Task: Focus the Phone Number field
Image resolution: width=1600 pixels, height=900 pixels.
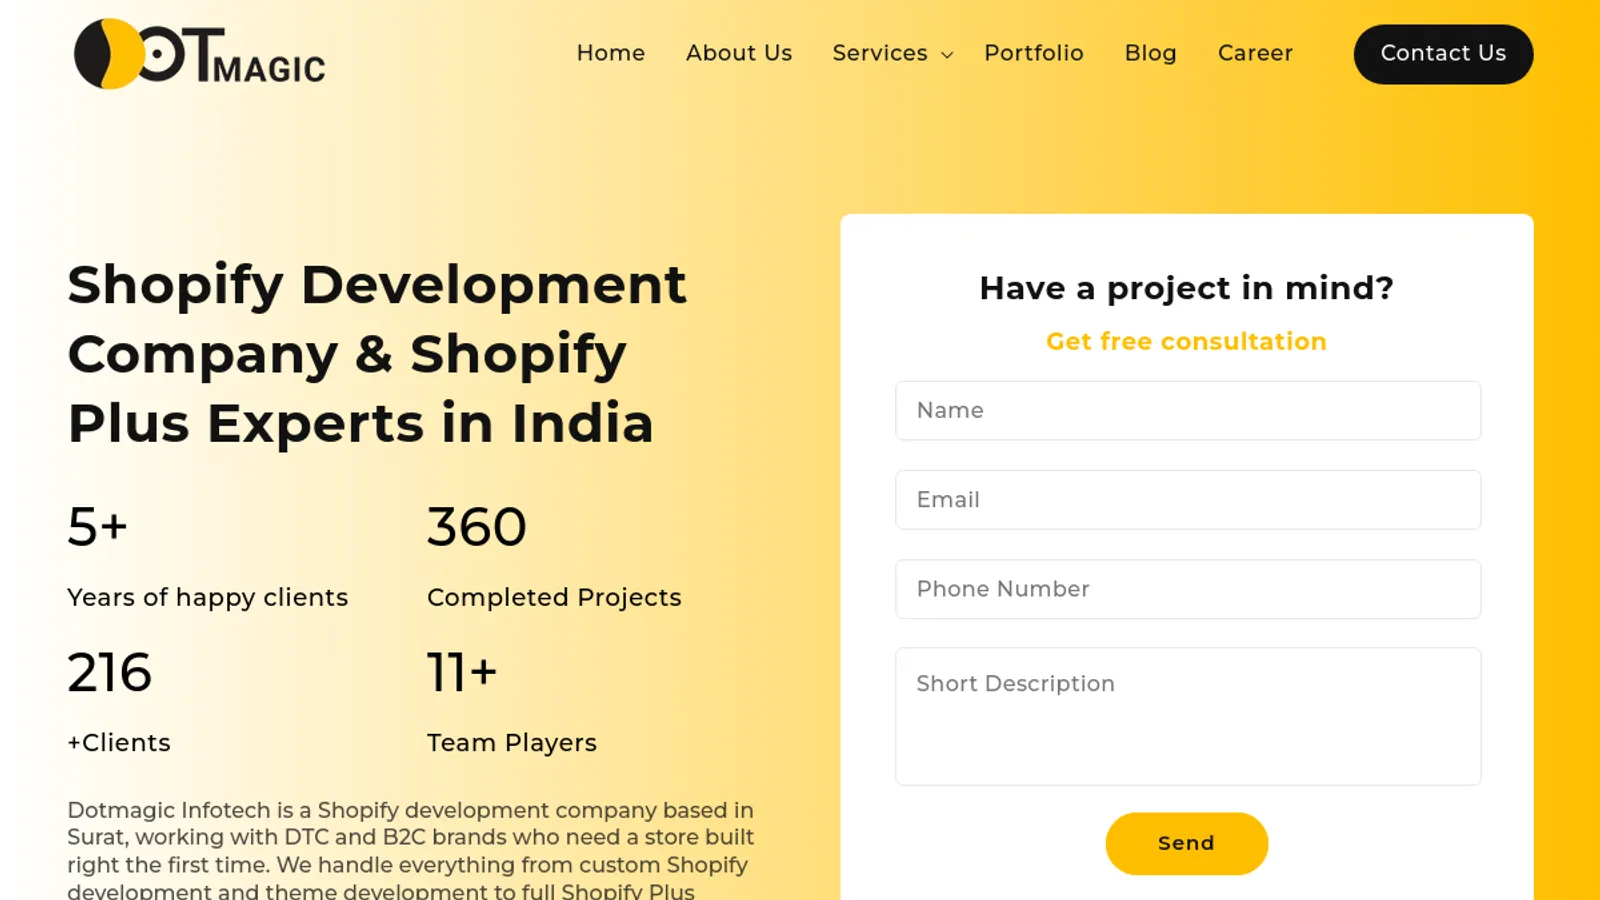Action: [1188, 589]
